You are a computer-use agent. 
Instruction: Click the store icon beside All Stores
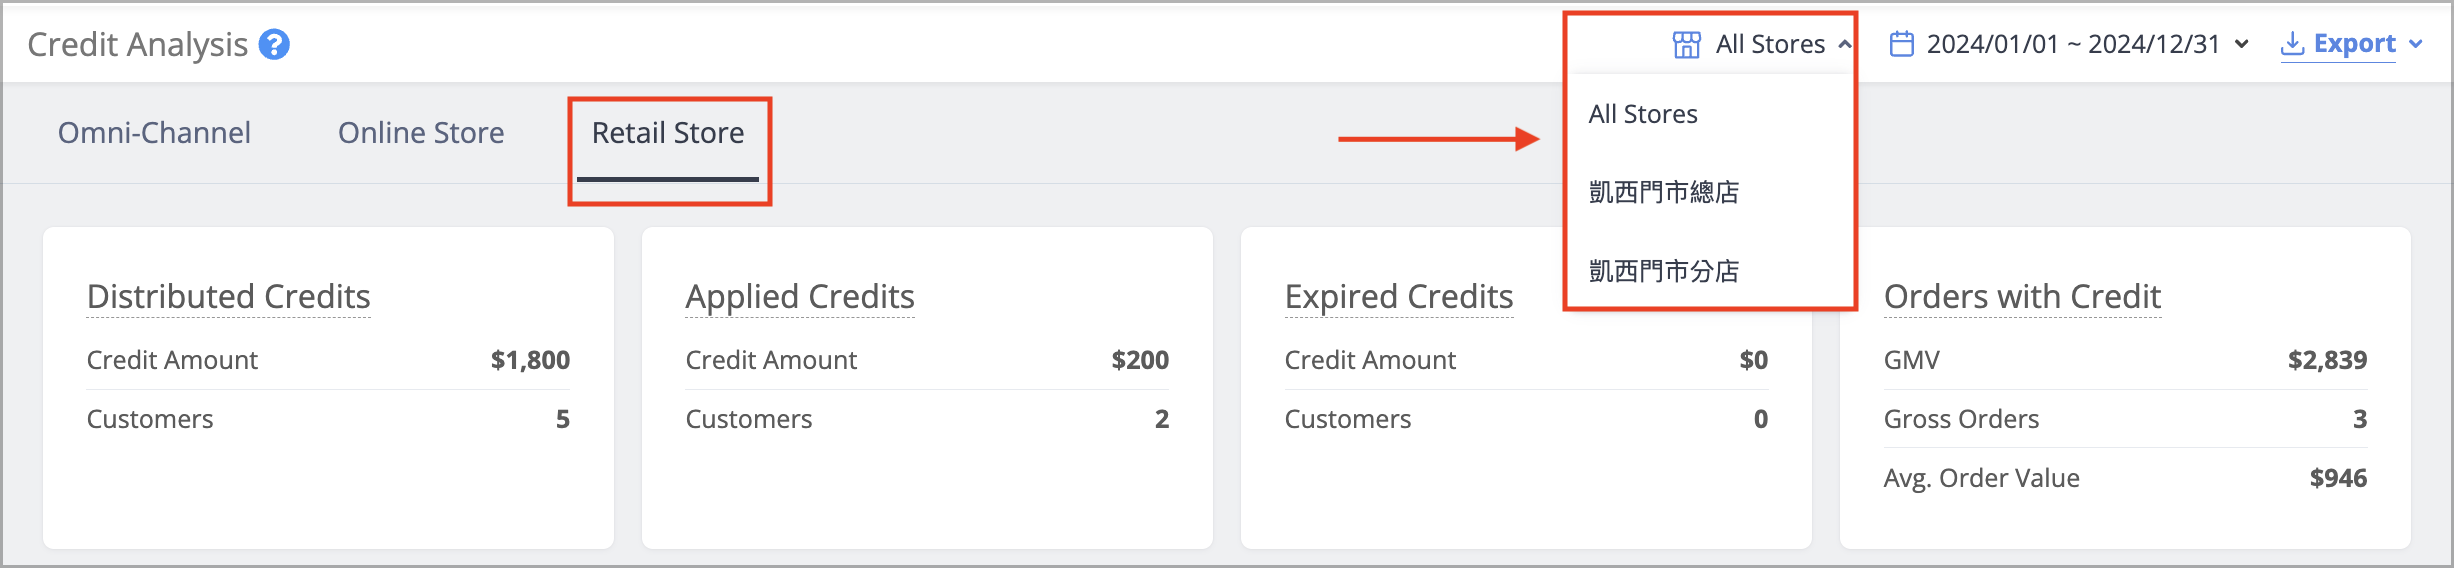1686,45
